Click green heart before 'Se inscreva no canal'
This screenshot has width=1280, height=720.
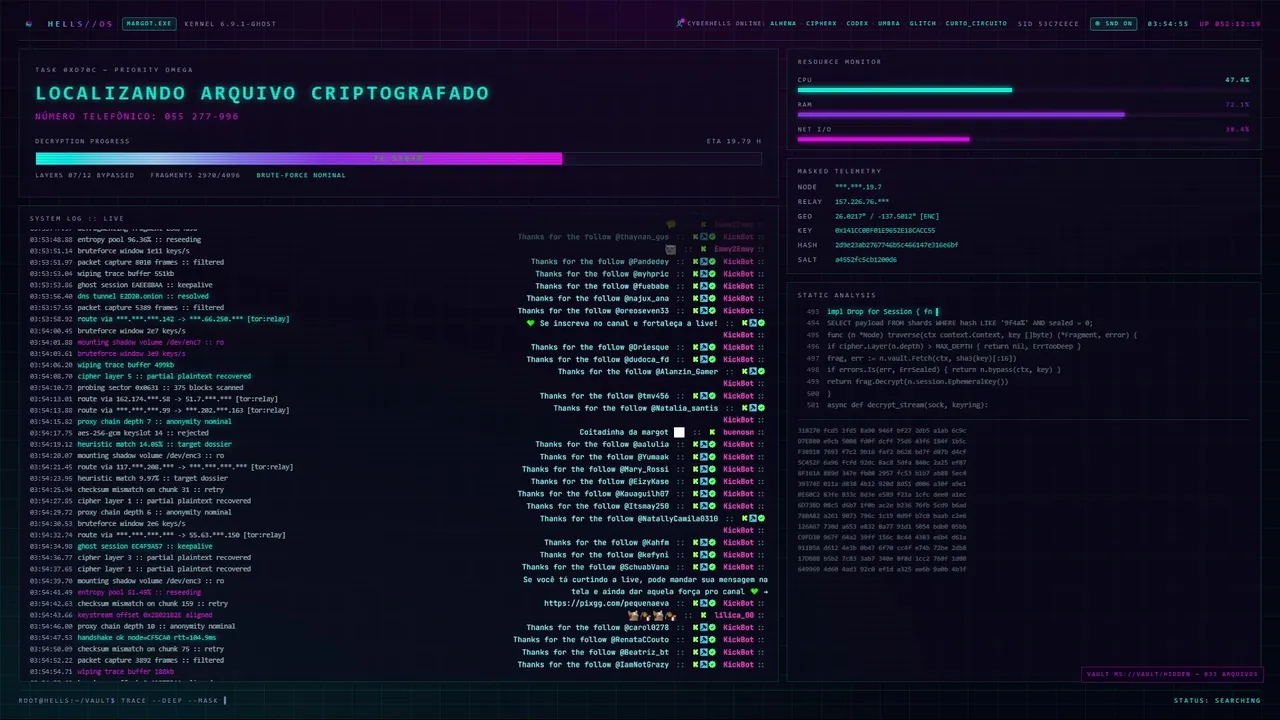click(531, 323)
